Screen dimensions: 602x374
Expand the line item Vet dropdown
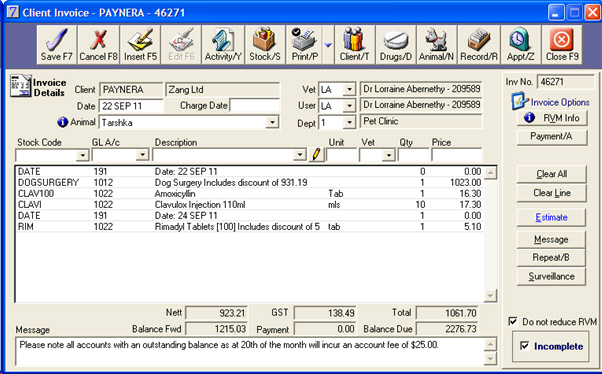[x=389, y=155]
